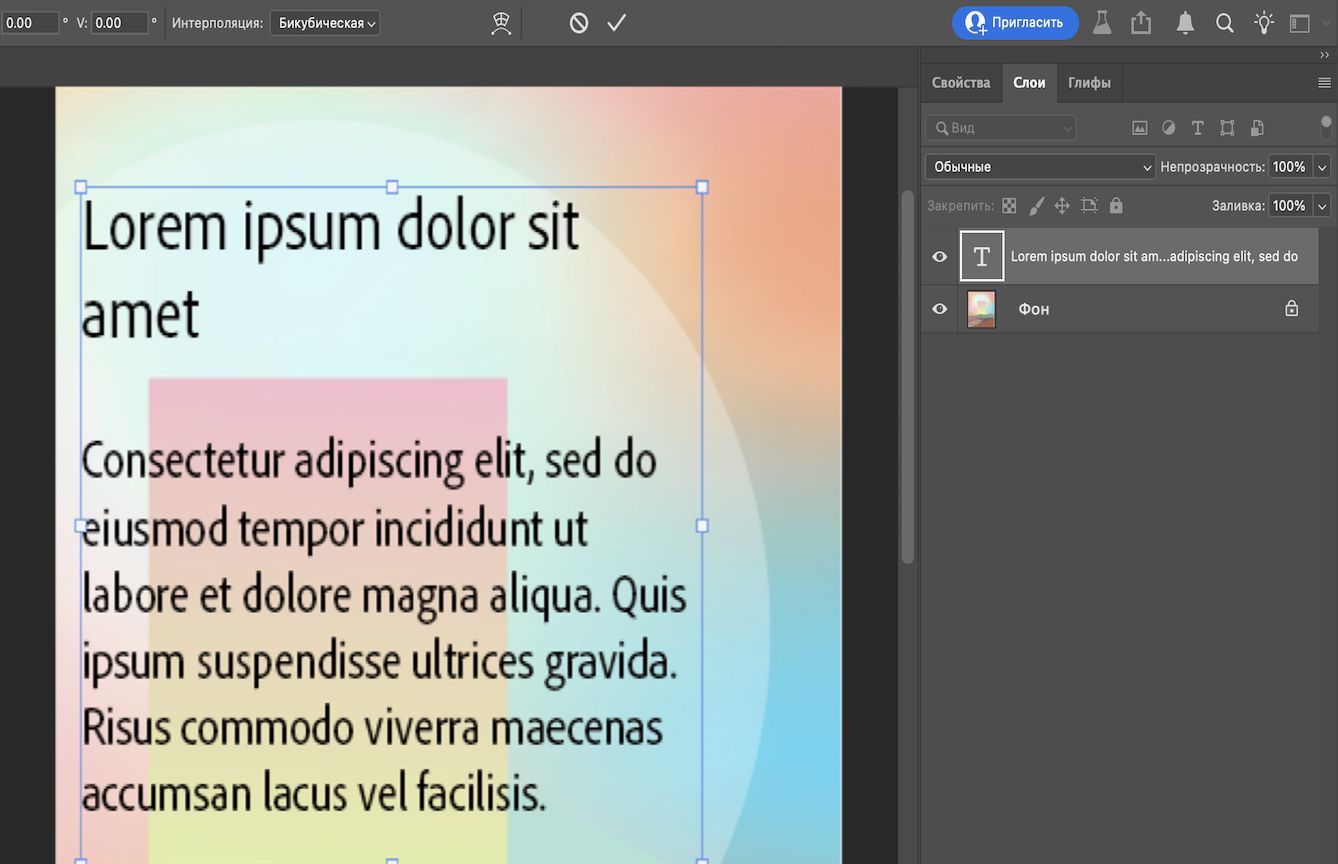The width and height of the screenshot is (1338, 864).
Task: Open the Обычные blend mode dropdown
Action: click(1038, 166)
